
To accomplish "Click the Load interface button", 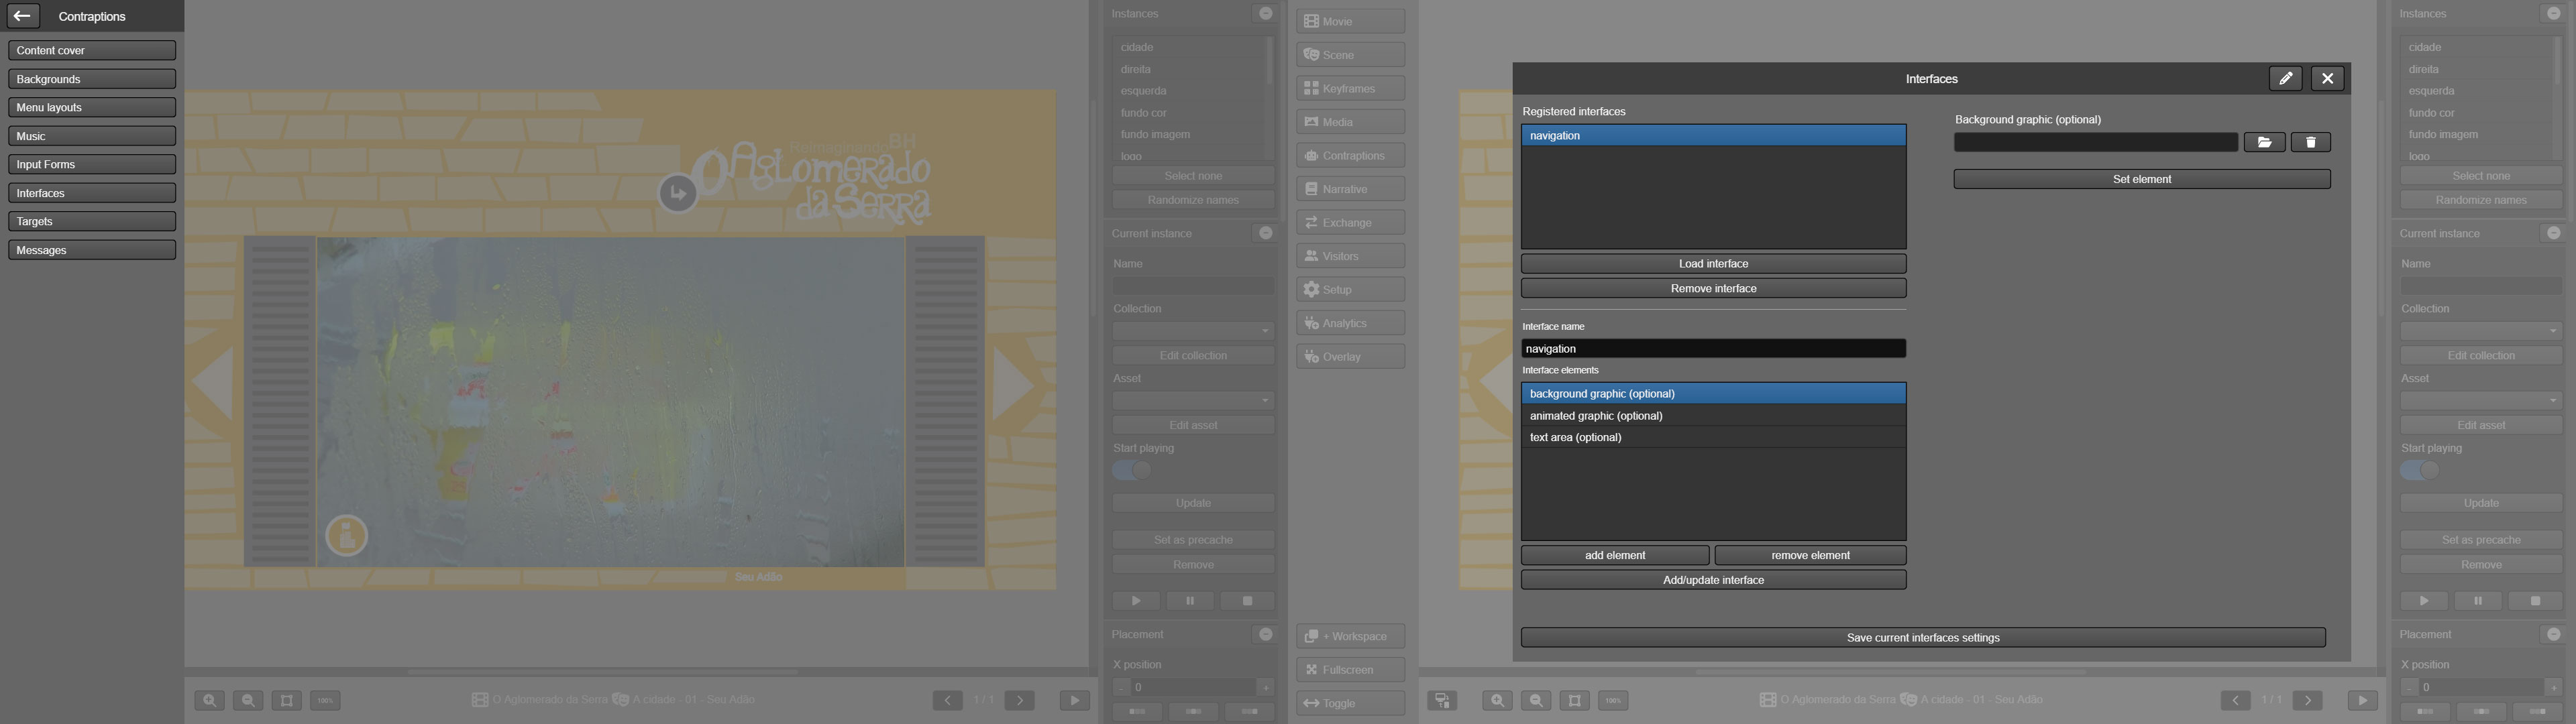I will pyautogui.click(x=1712, y=264).
